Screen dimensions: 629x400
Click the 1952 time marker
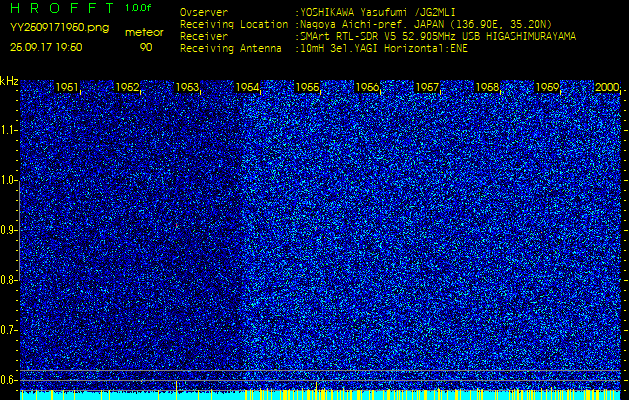[x=127, y=87]
